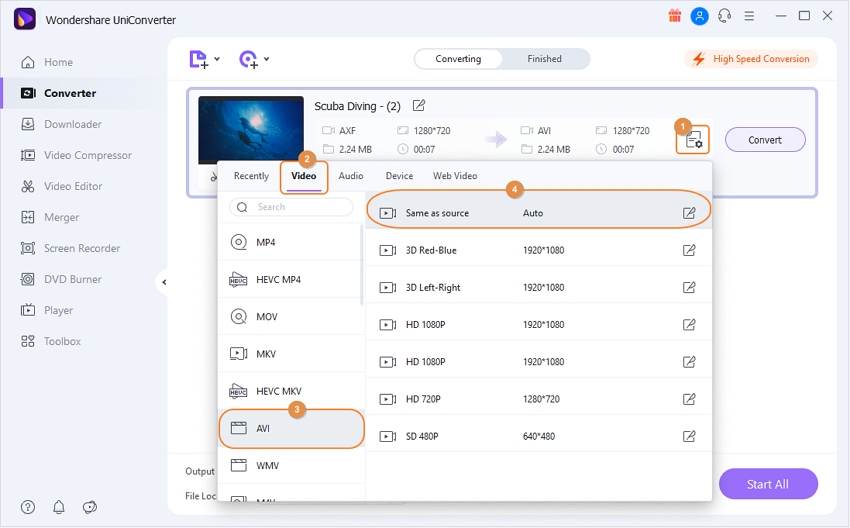This screenshot has height=528, width=850.
Task: Select the Video format tab
Action: pyautogui.click(x=304, y=176)
